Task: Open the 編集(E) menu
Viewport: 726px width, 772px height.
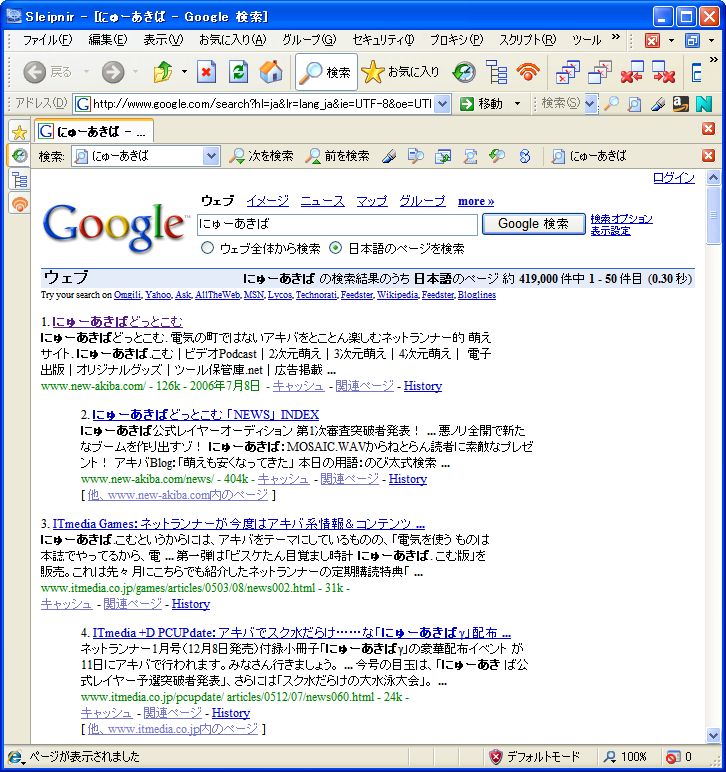Action: click(x=107, y=39)
